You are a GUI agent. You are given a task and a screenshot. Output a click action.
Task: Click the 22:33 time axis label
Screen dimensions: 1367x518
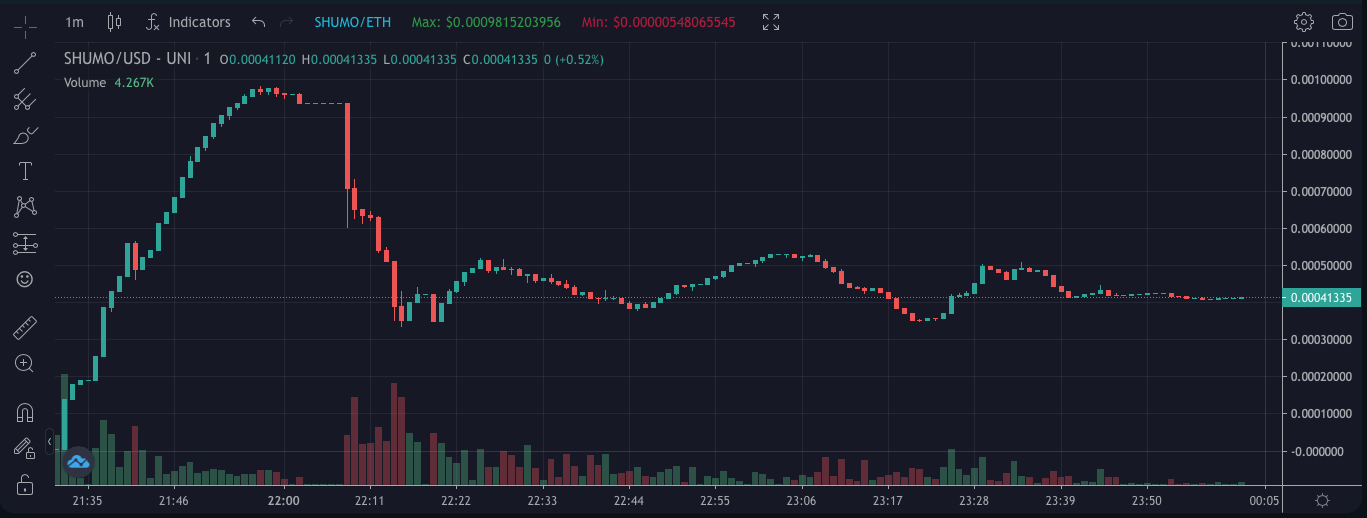(x=543, y=500)
